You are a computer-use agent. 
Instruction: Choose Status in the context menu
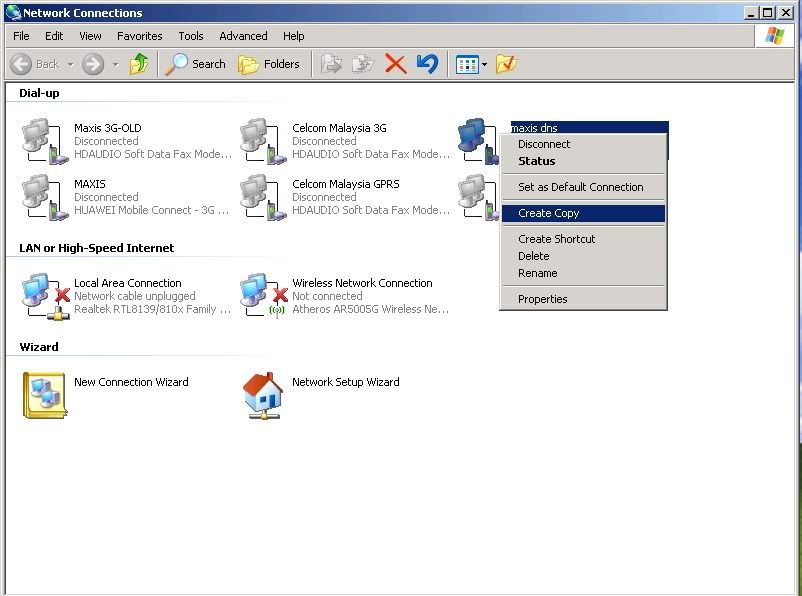tap(583, 161)
